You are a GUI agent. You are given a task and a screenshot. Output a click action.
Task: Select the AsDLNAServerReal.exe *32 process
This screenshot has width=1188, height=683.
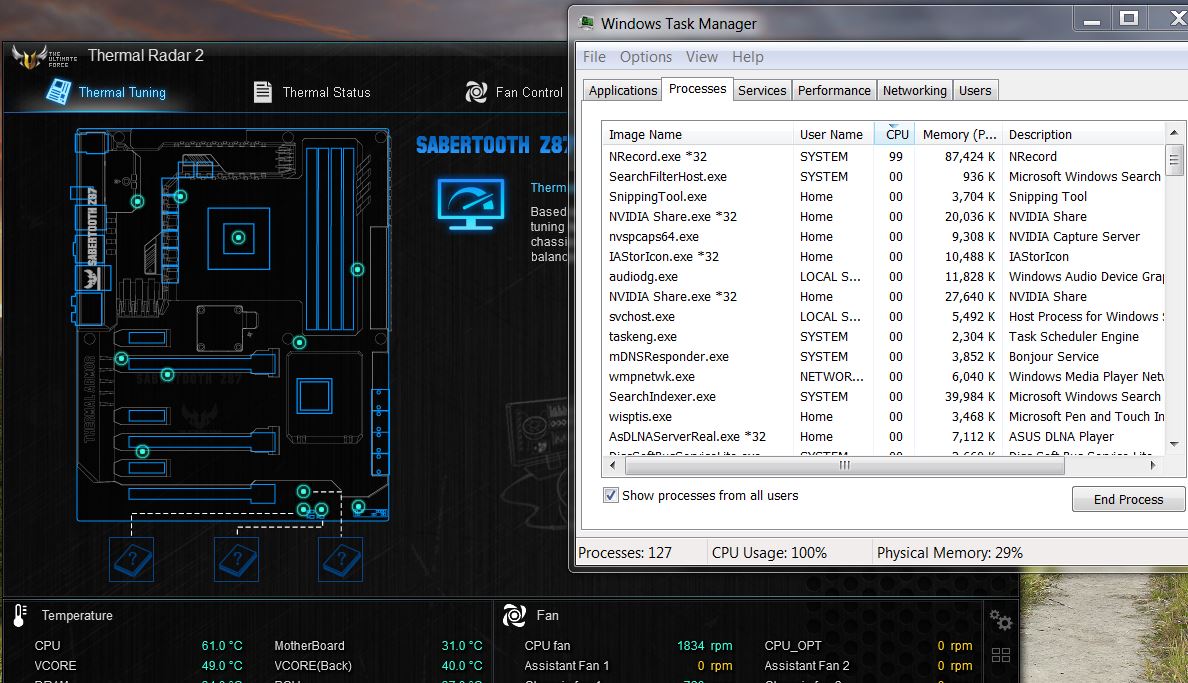884,437
